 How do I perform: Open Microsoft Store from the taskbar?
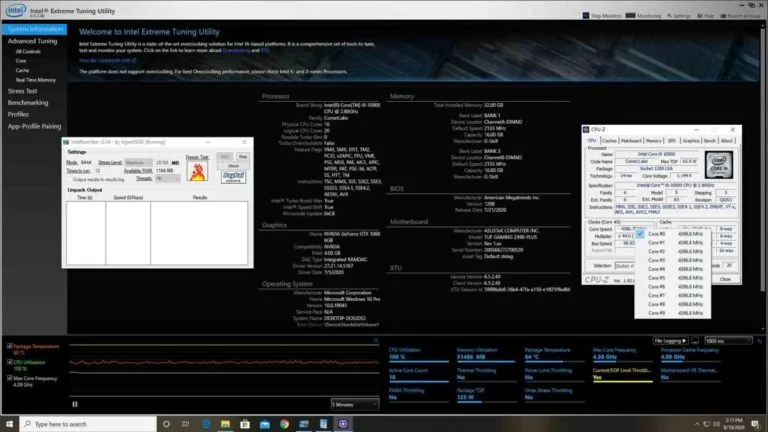245,424
